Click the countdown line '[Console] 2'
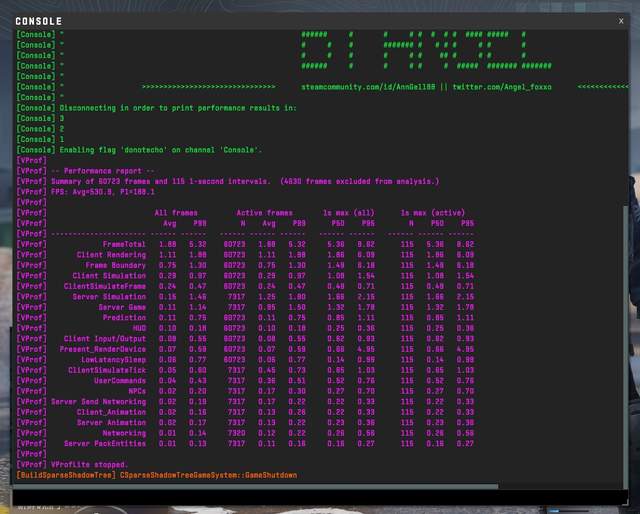Screen dimensions: 640x514 click(x=40, y=129)
